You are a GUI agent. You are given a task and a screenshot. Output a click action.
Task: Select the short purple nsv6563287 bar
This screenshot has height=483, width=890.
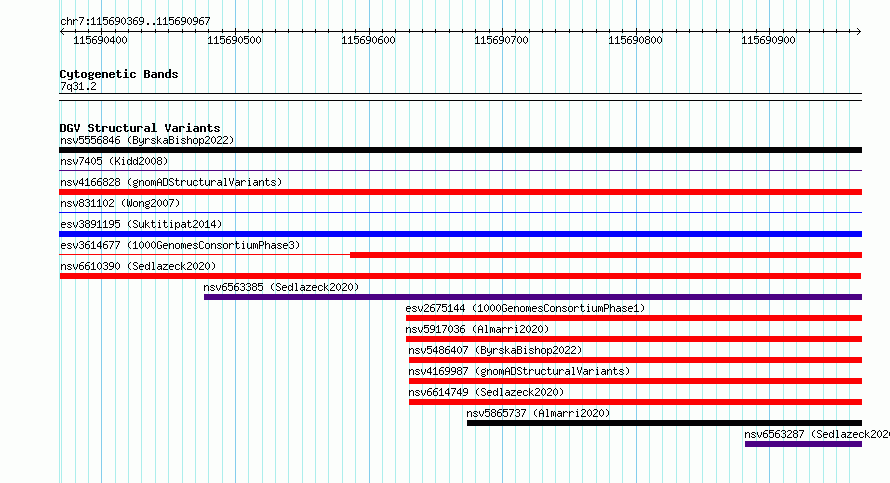click(803, 444)
